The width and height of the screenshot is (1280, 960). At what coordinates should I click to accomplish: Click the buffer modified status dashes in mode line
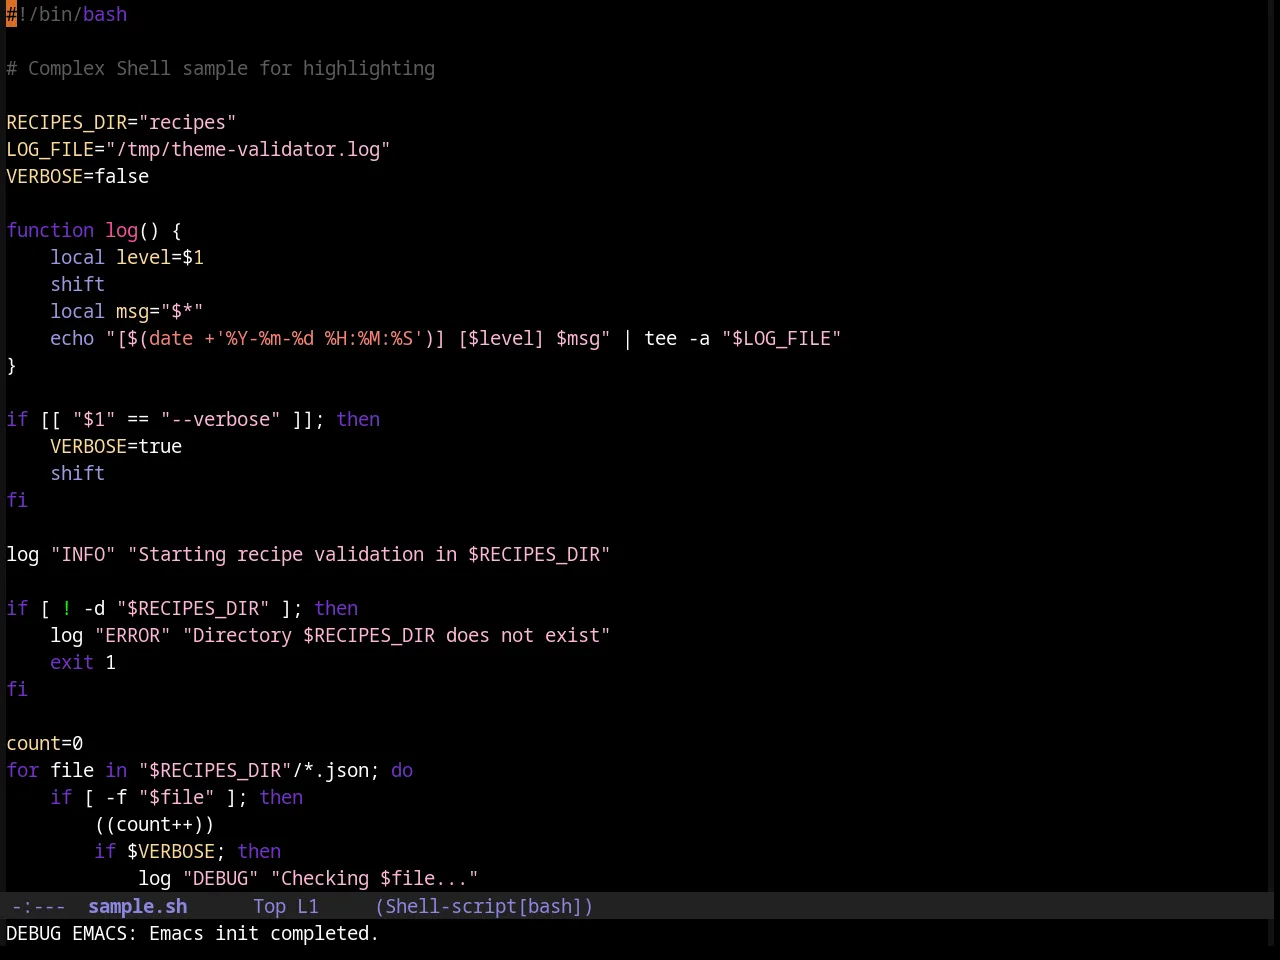pyautogui.click(x=39, y=907)
